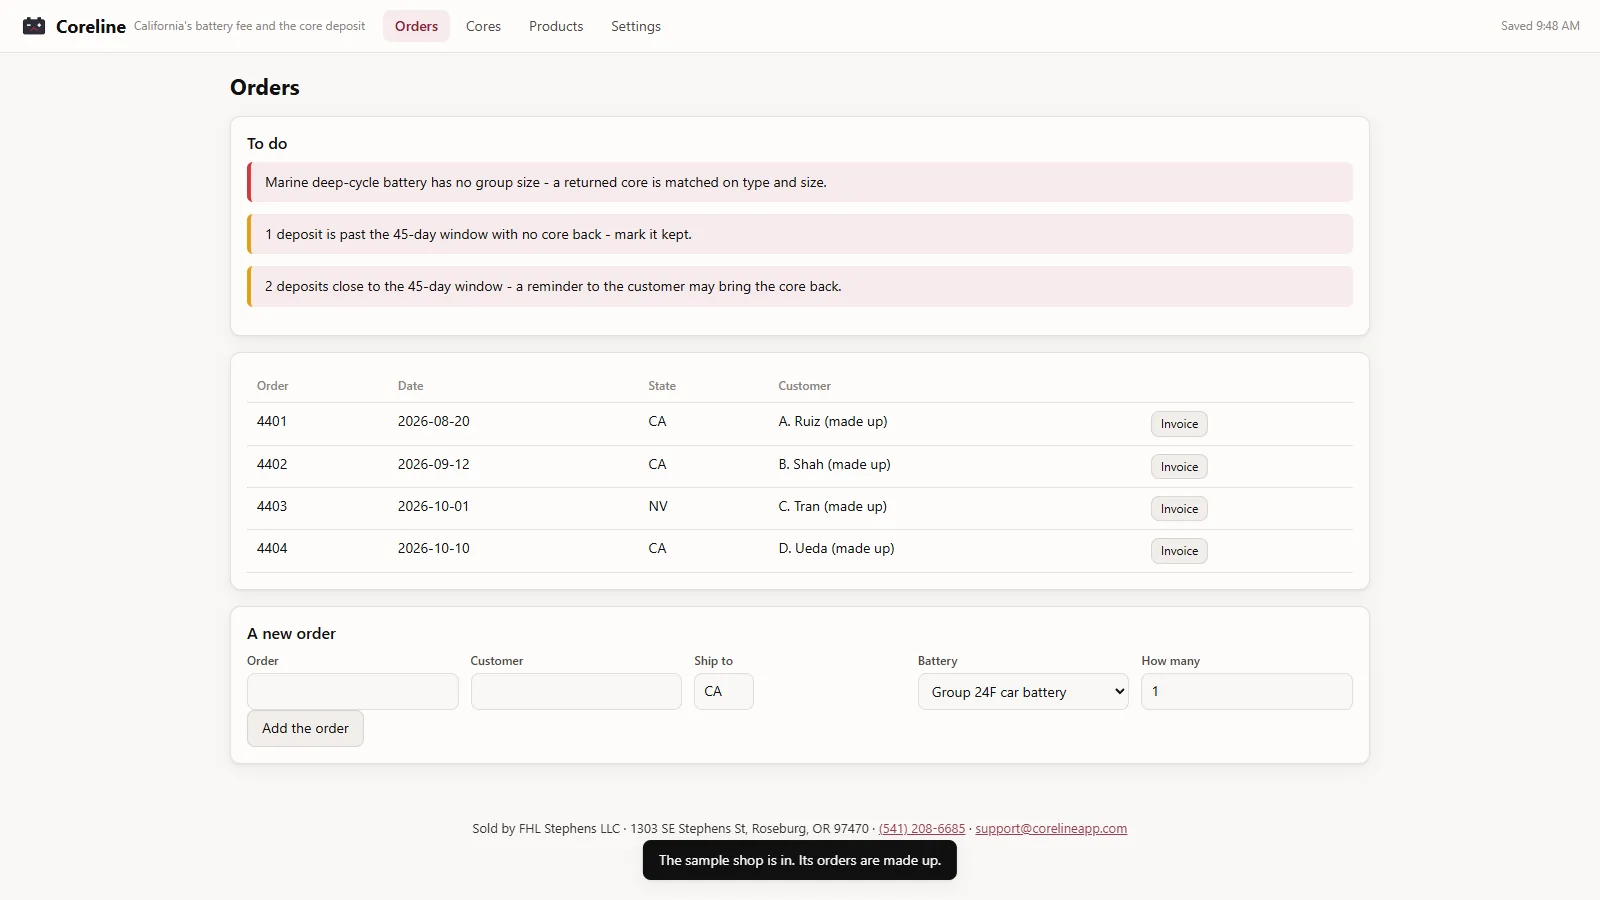Viewport: 1600px width, 900px height.
Task: Click the Order column header
Action: (272, 386)
